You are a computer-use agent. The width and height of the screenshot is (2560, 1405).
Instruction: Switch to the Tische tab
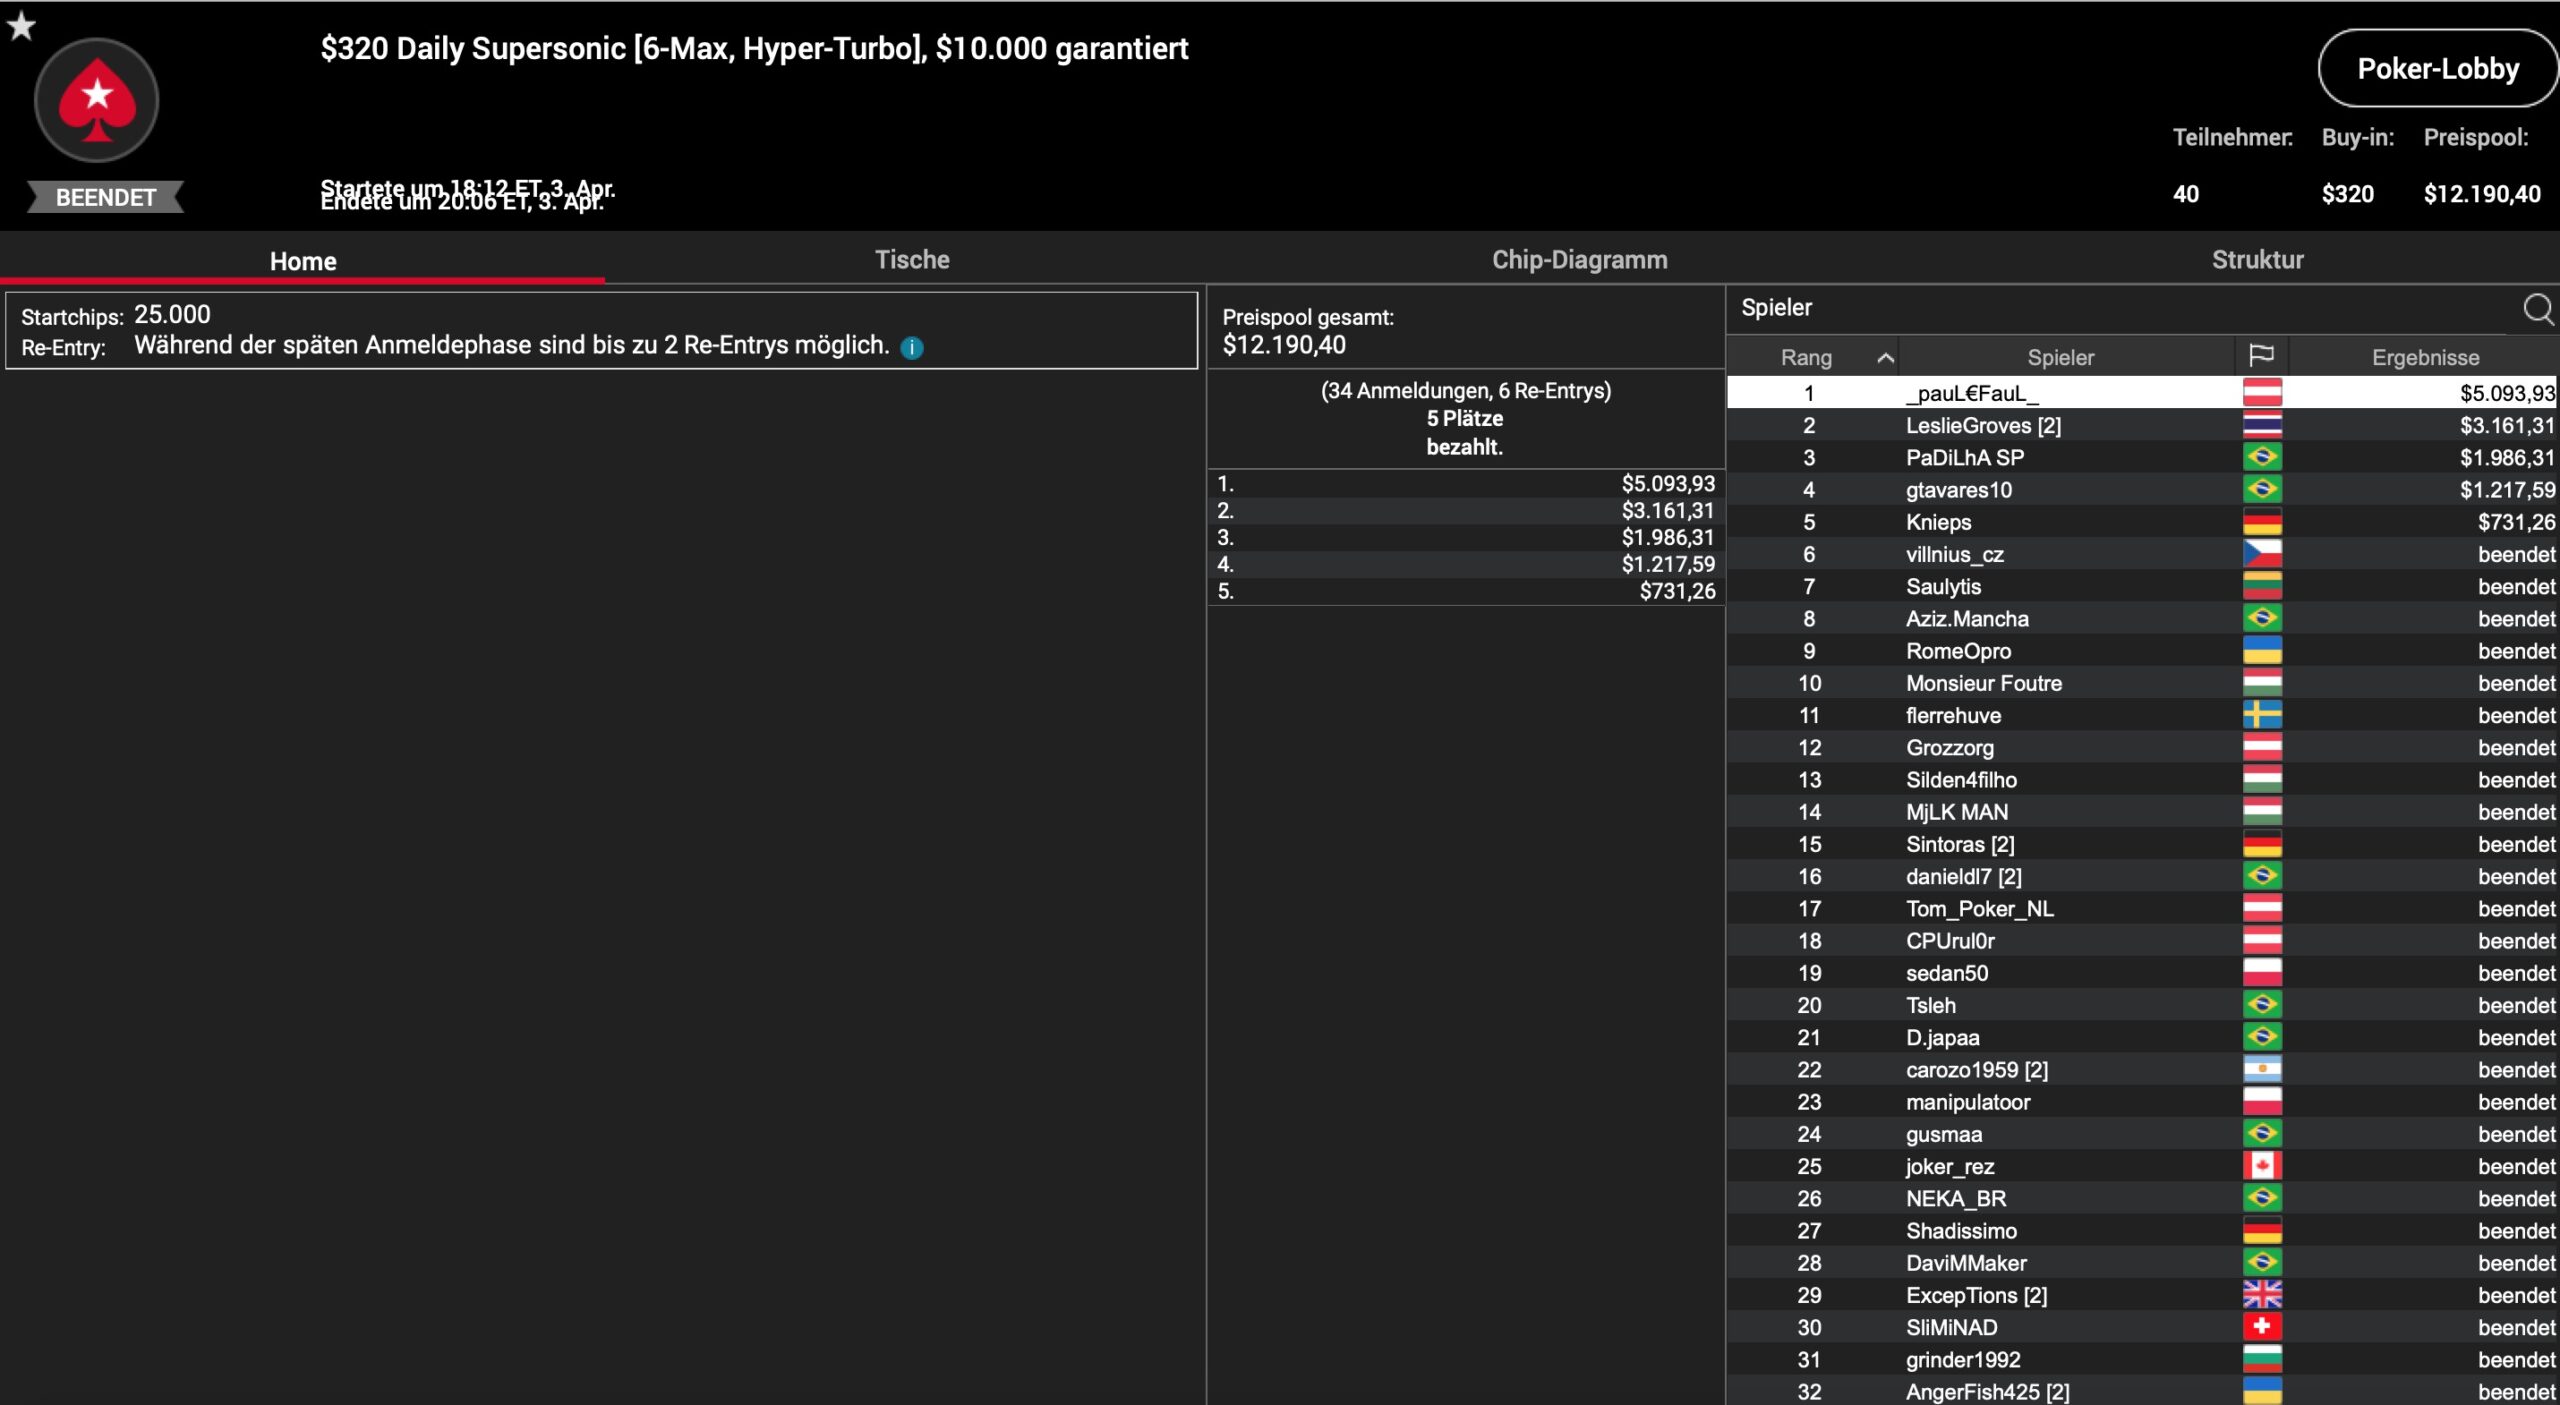911,260
